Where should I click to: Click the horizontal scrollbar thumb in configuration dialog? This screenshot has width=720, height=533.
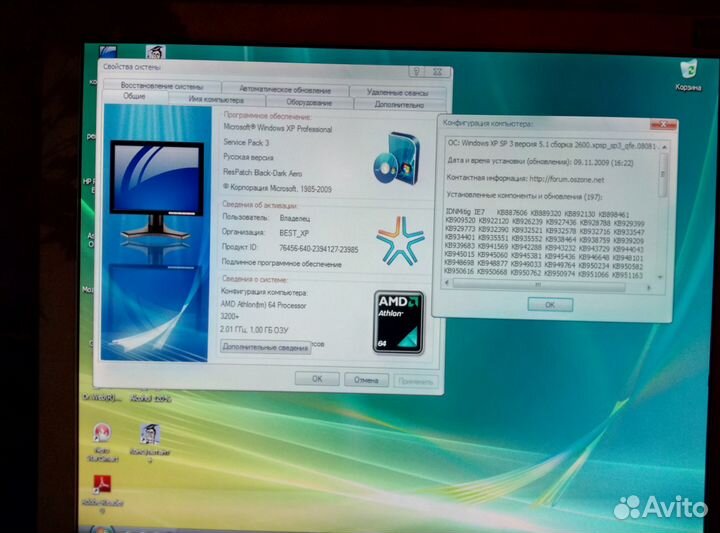539,285
